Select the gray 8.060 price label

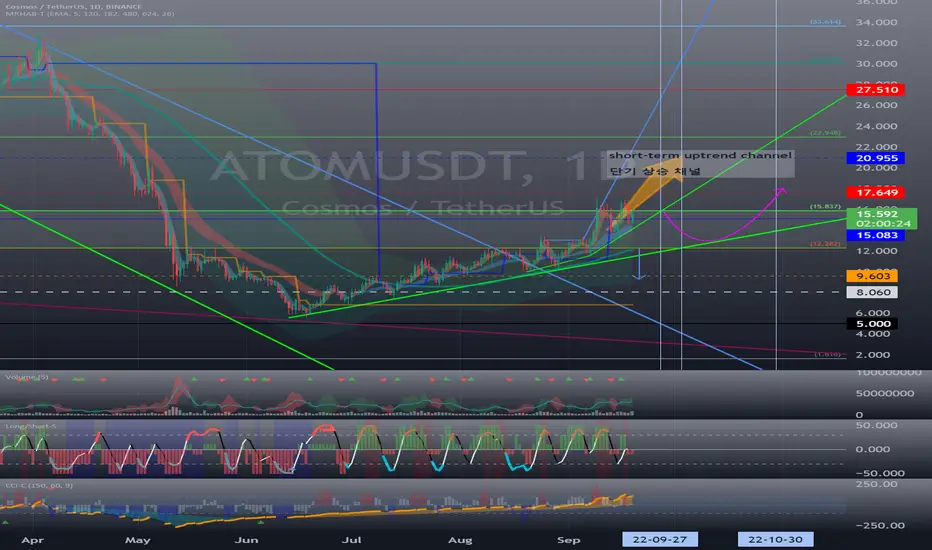872,292
